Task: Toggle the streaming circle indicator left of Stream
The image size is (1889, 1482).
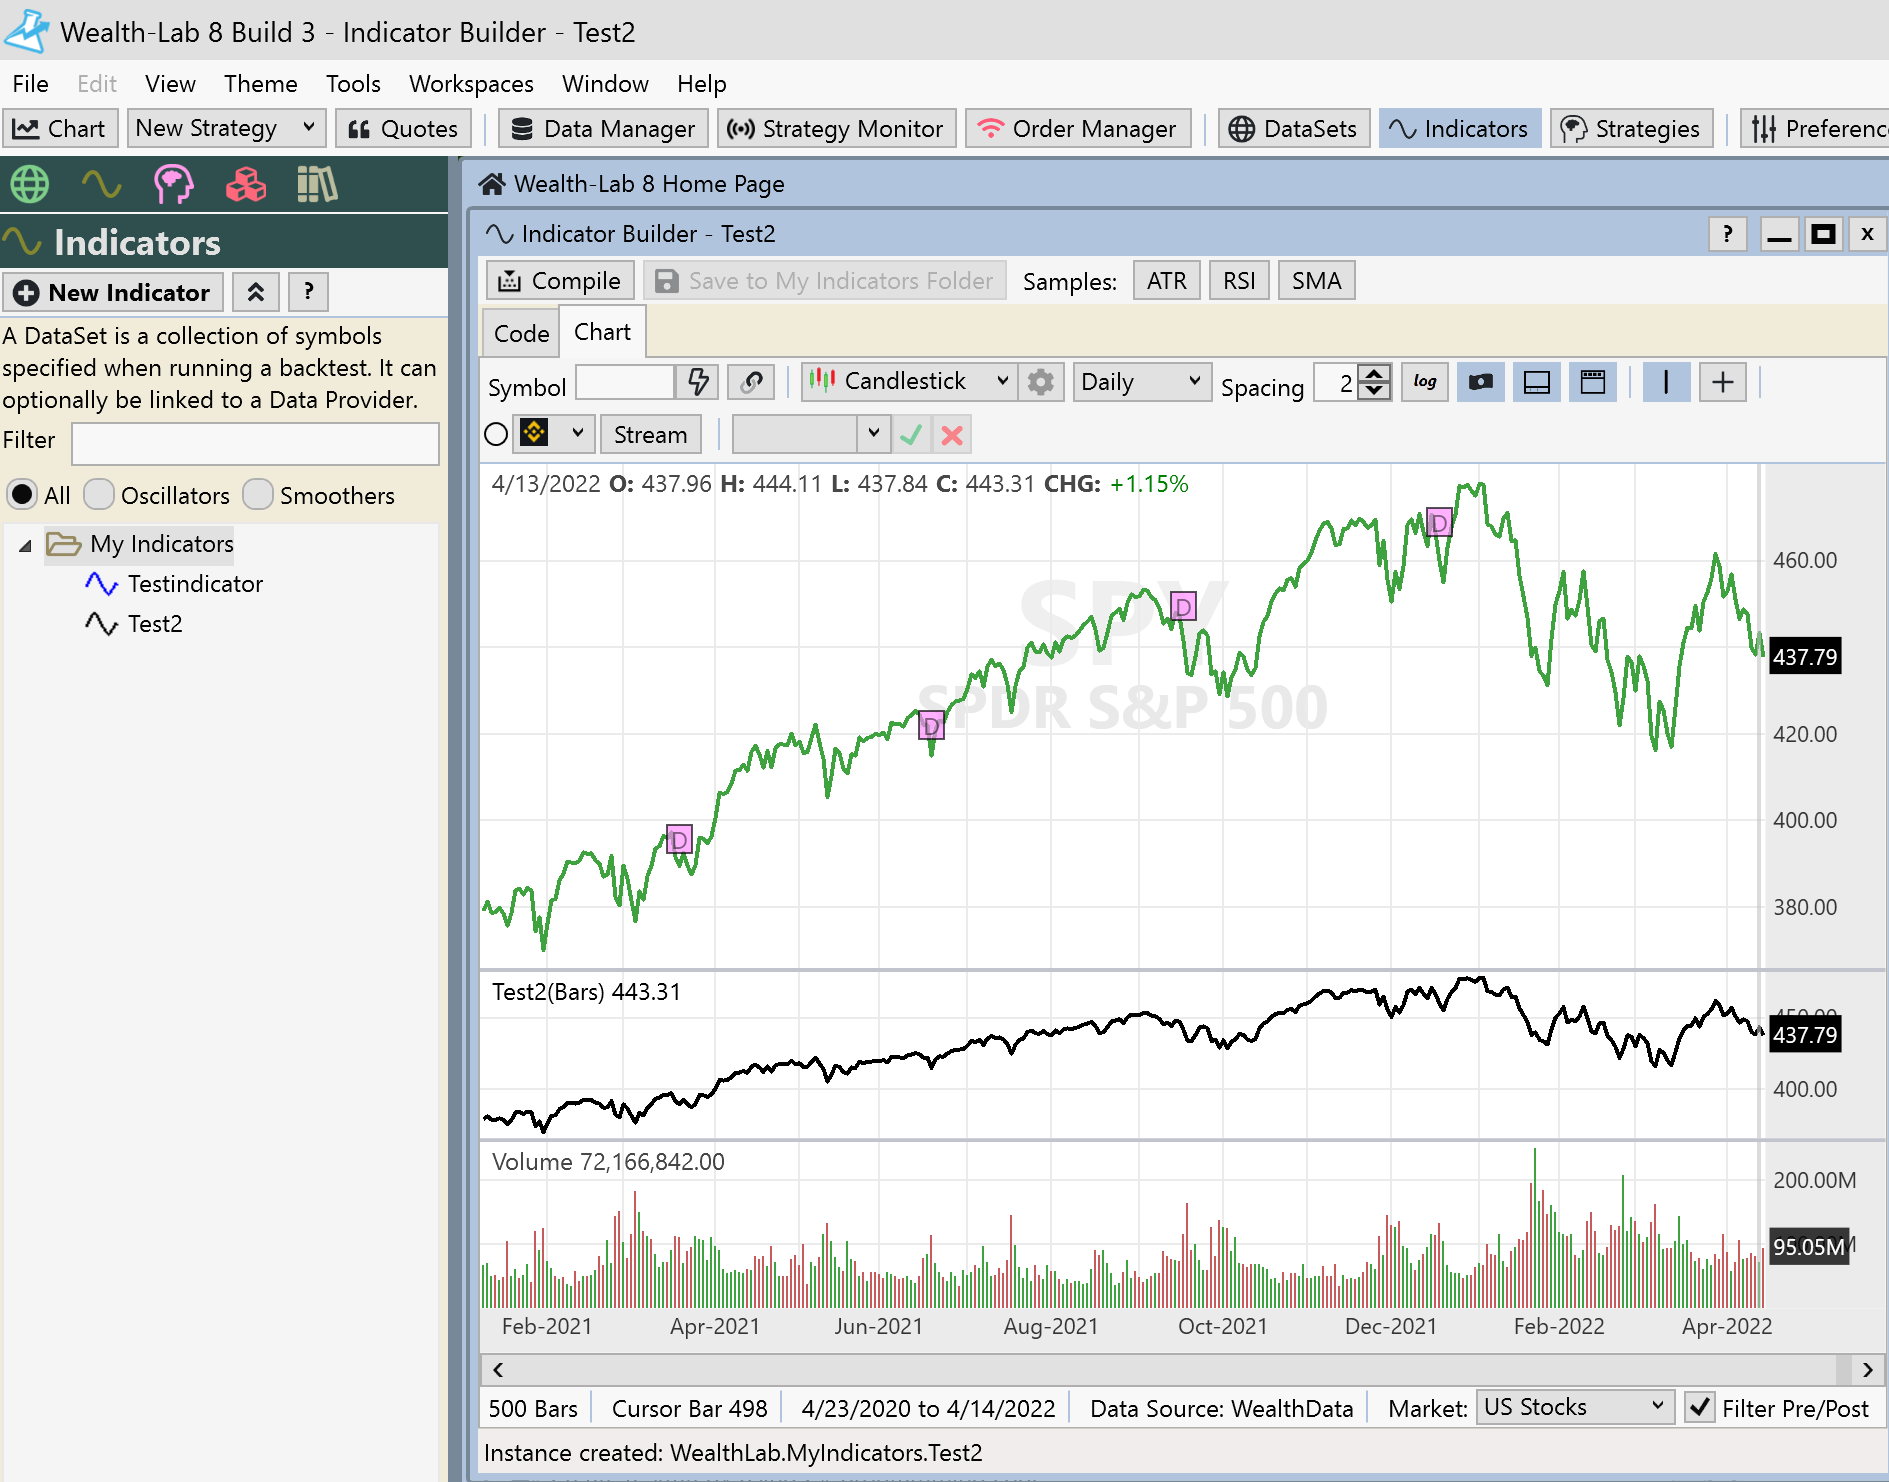Action: click(496, 435)
